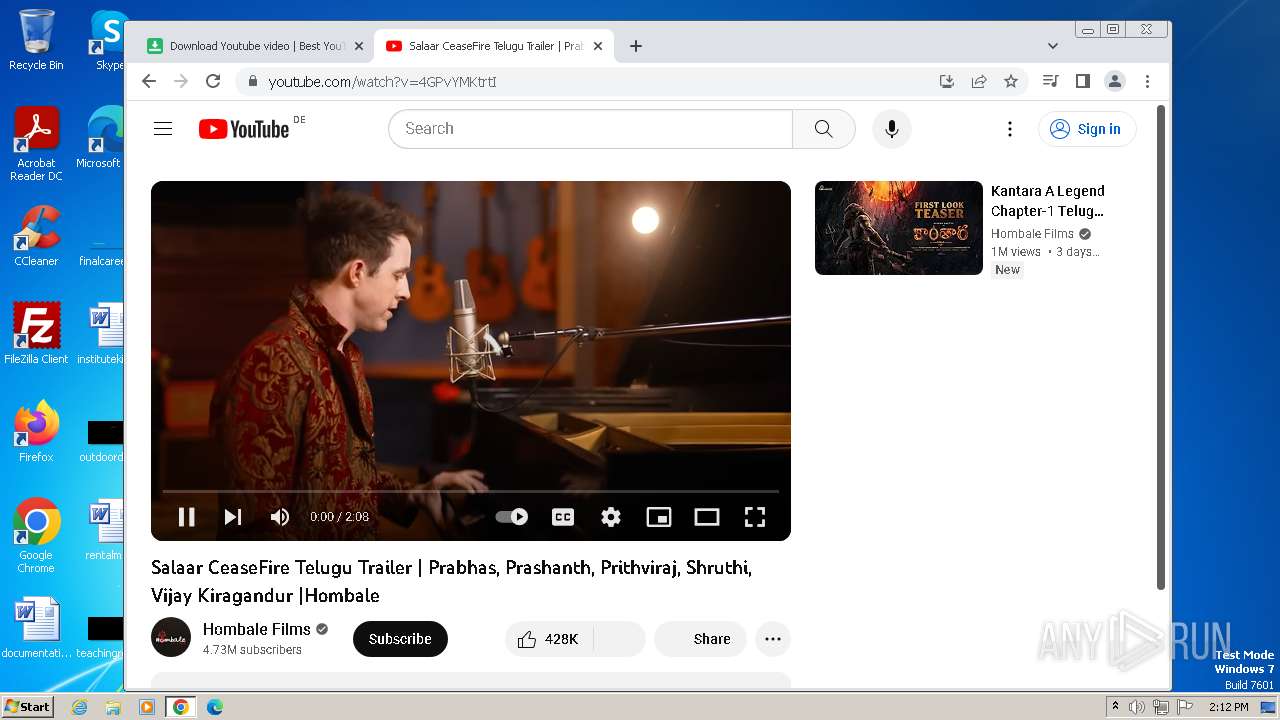Open Google Chrome desktop shortcut
This screenshot has width=1280, height=720.
[x=36, y=535]
